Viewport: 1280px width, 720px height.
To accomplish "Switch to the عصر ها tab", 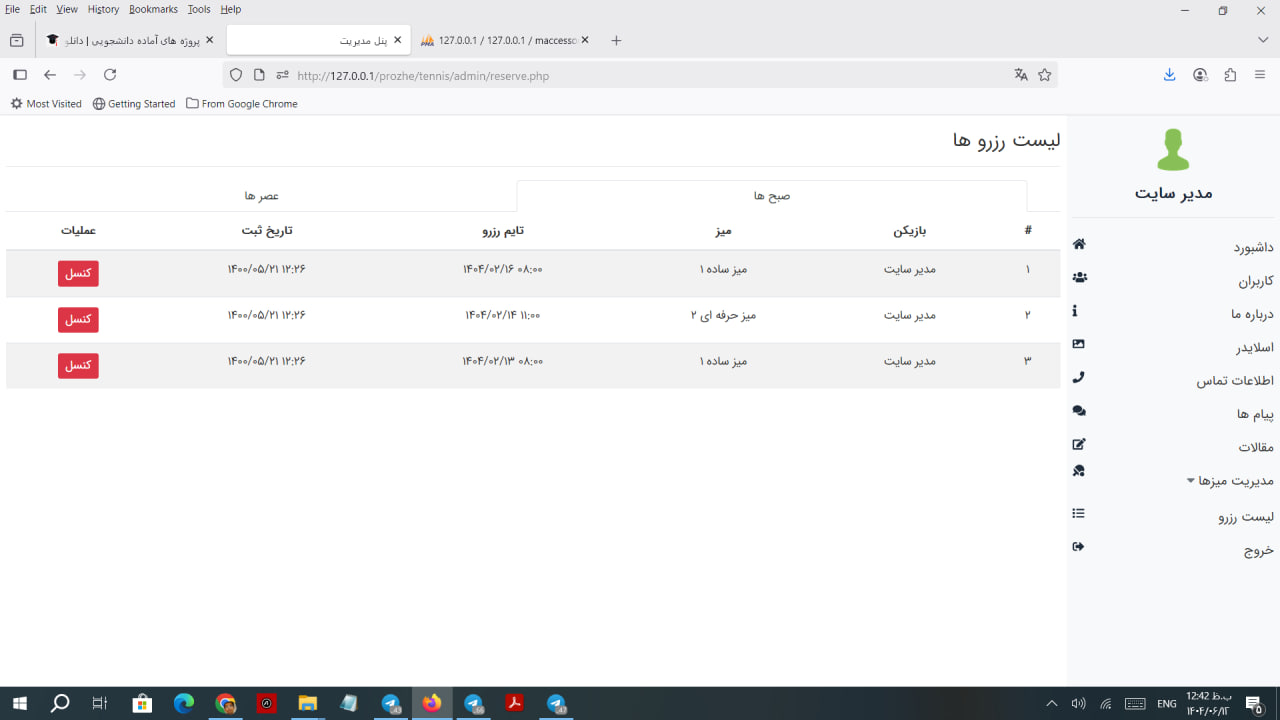I will click(261, 196).
